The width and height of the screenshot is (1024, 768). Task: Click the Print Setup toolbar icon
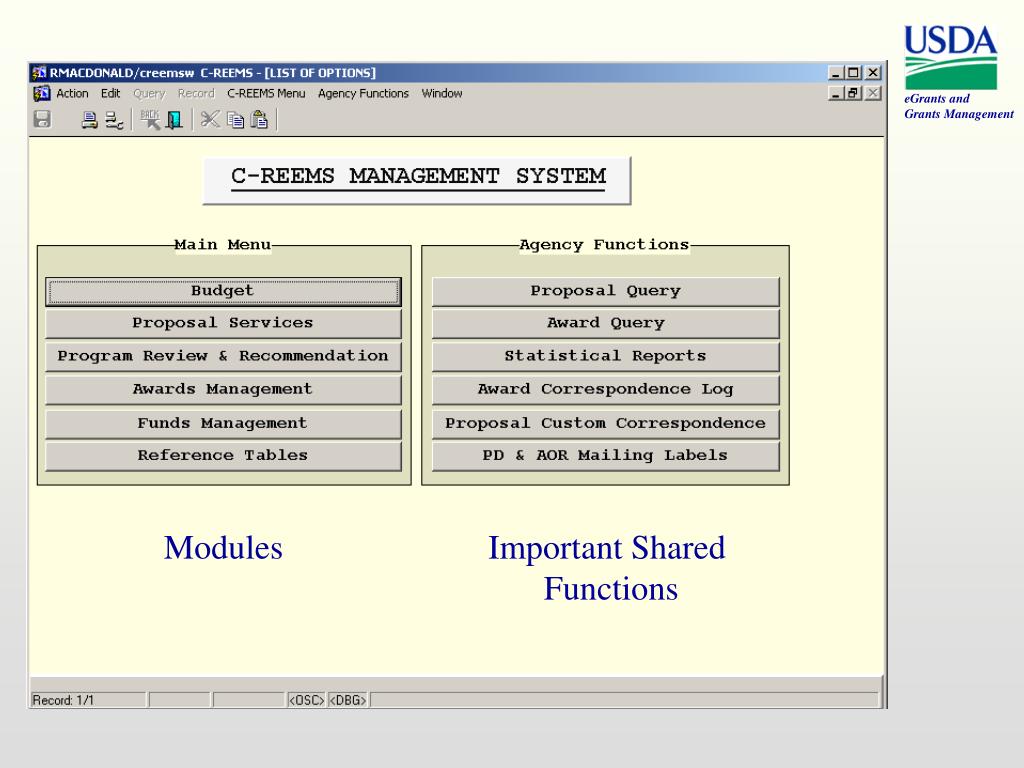[x=114, y=120]
